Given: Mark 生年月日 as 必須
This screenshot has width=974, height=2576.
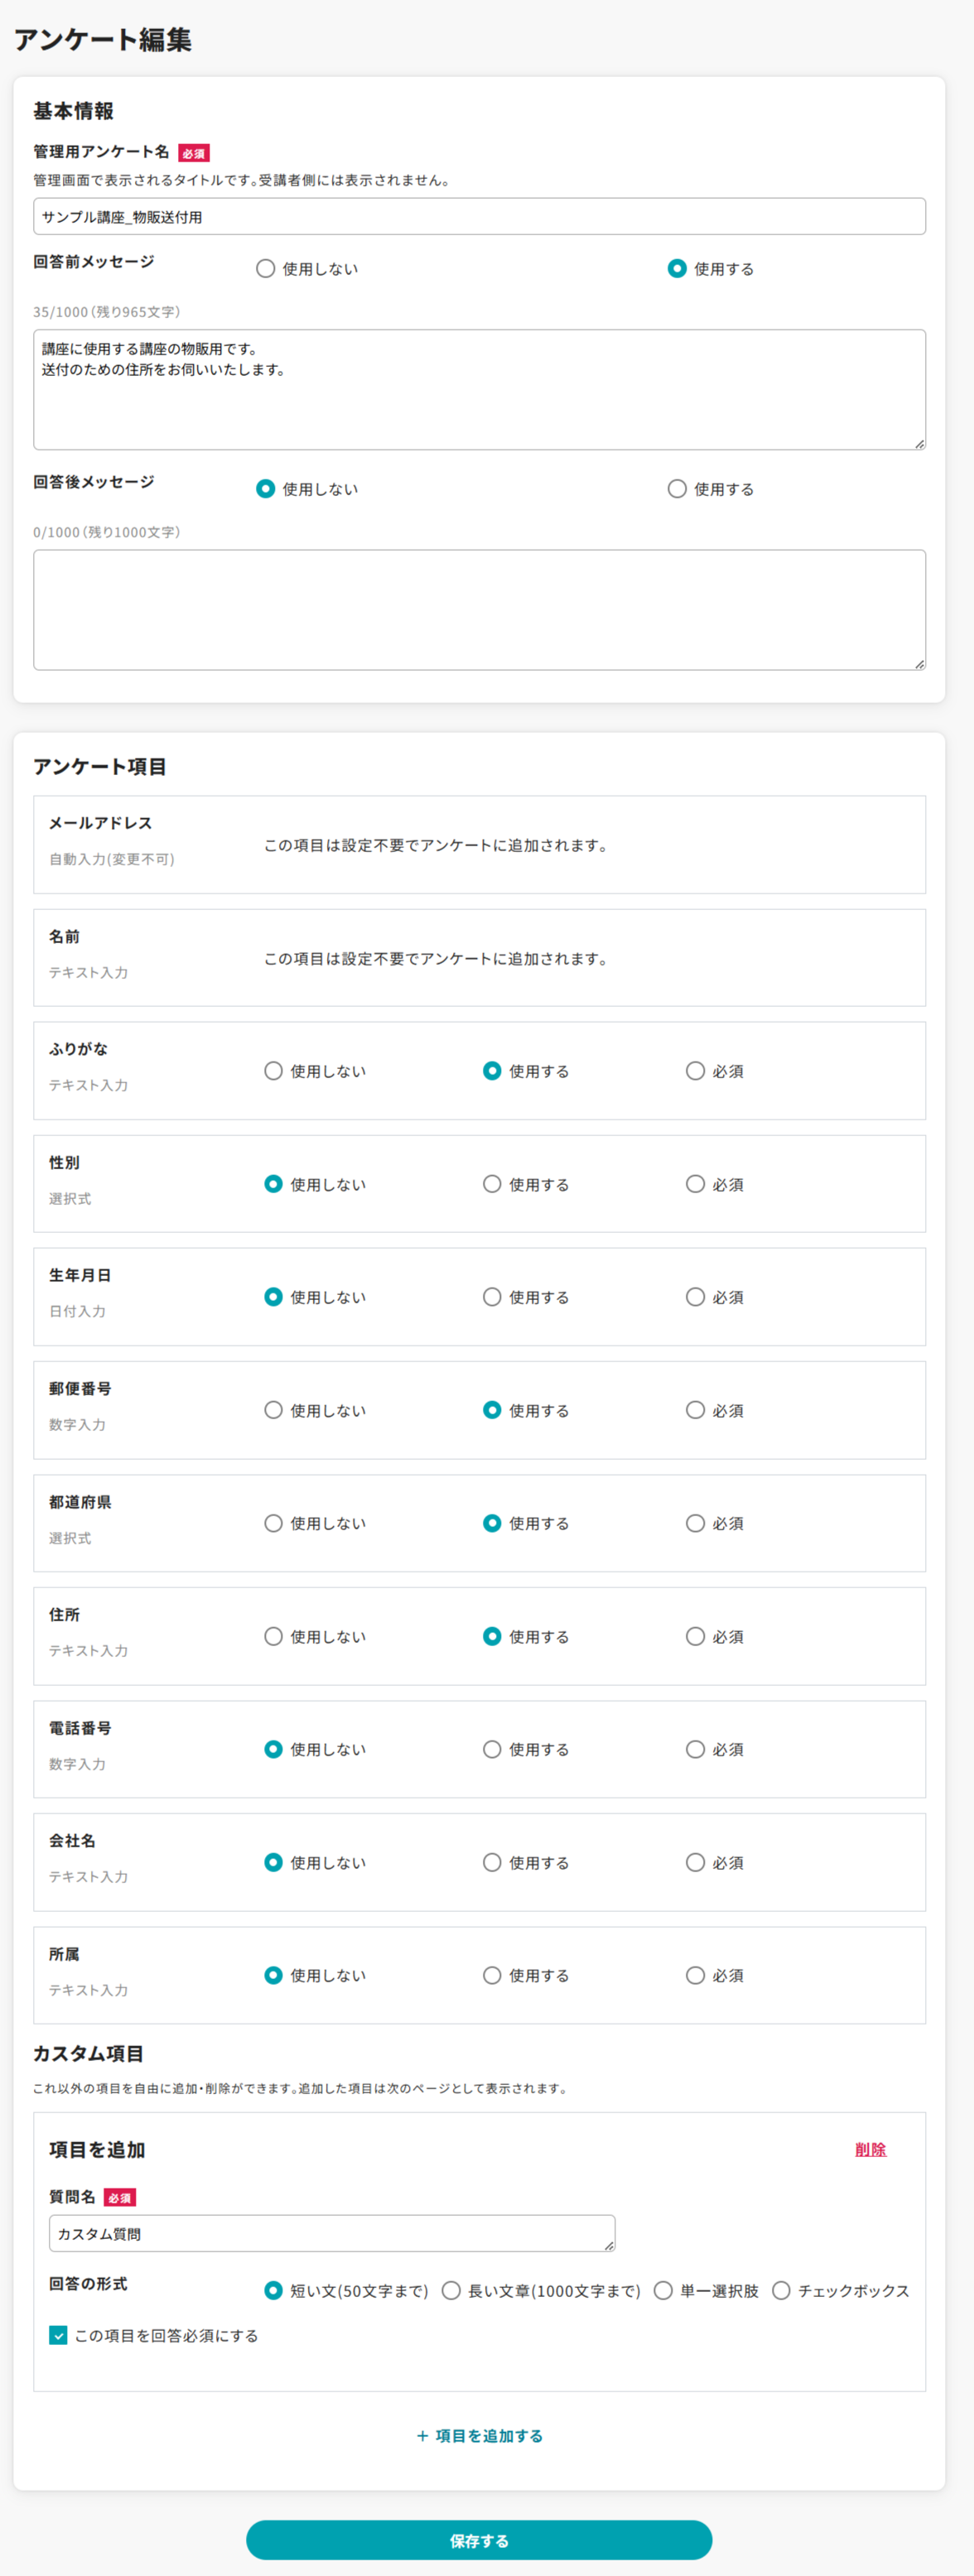Looking at the screenshot, I should 695,1297.
